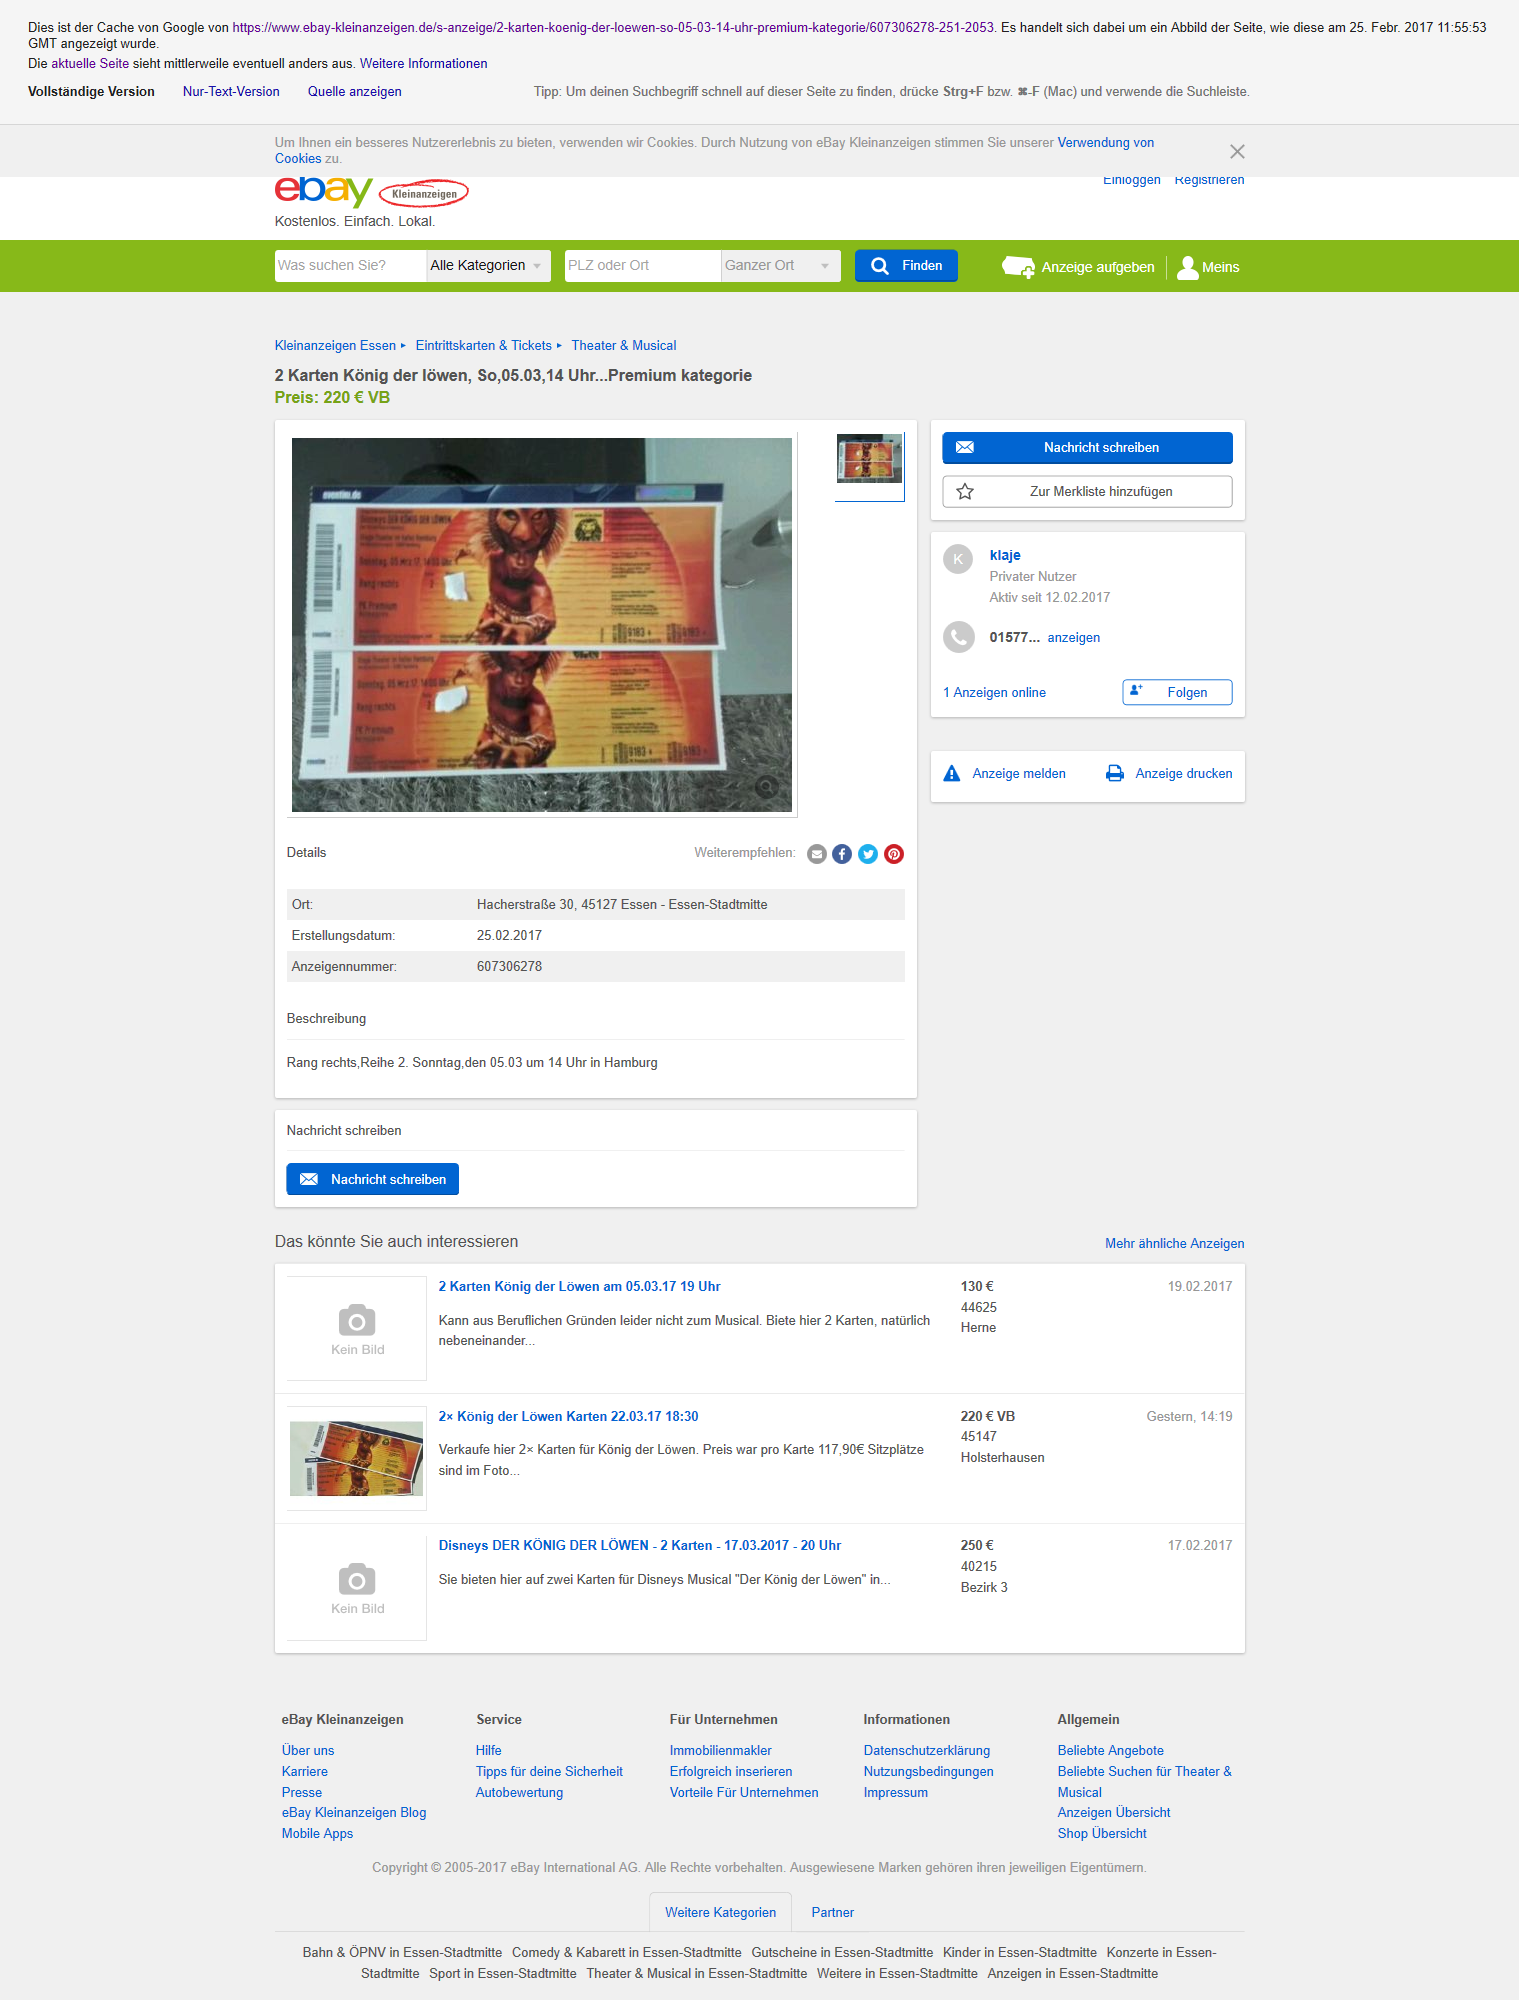Click the magnifier icon in Finden button

click(x=880, y=266)
